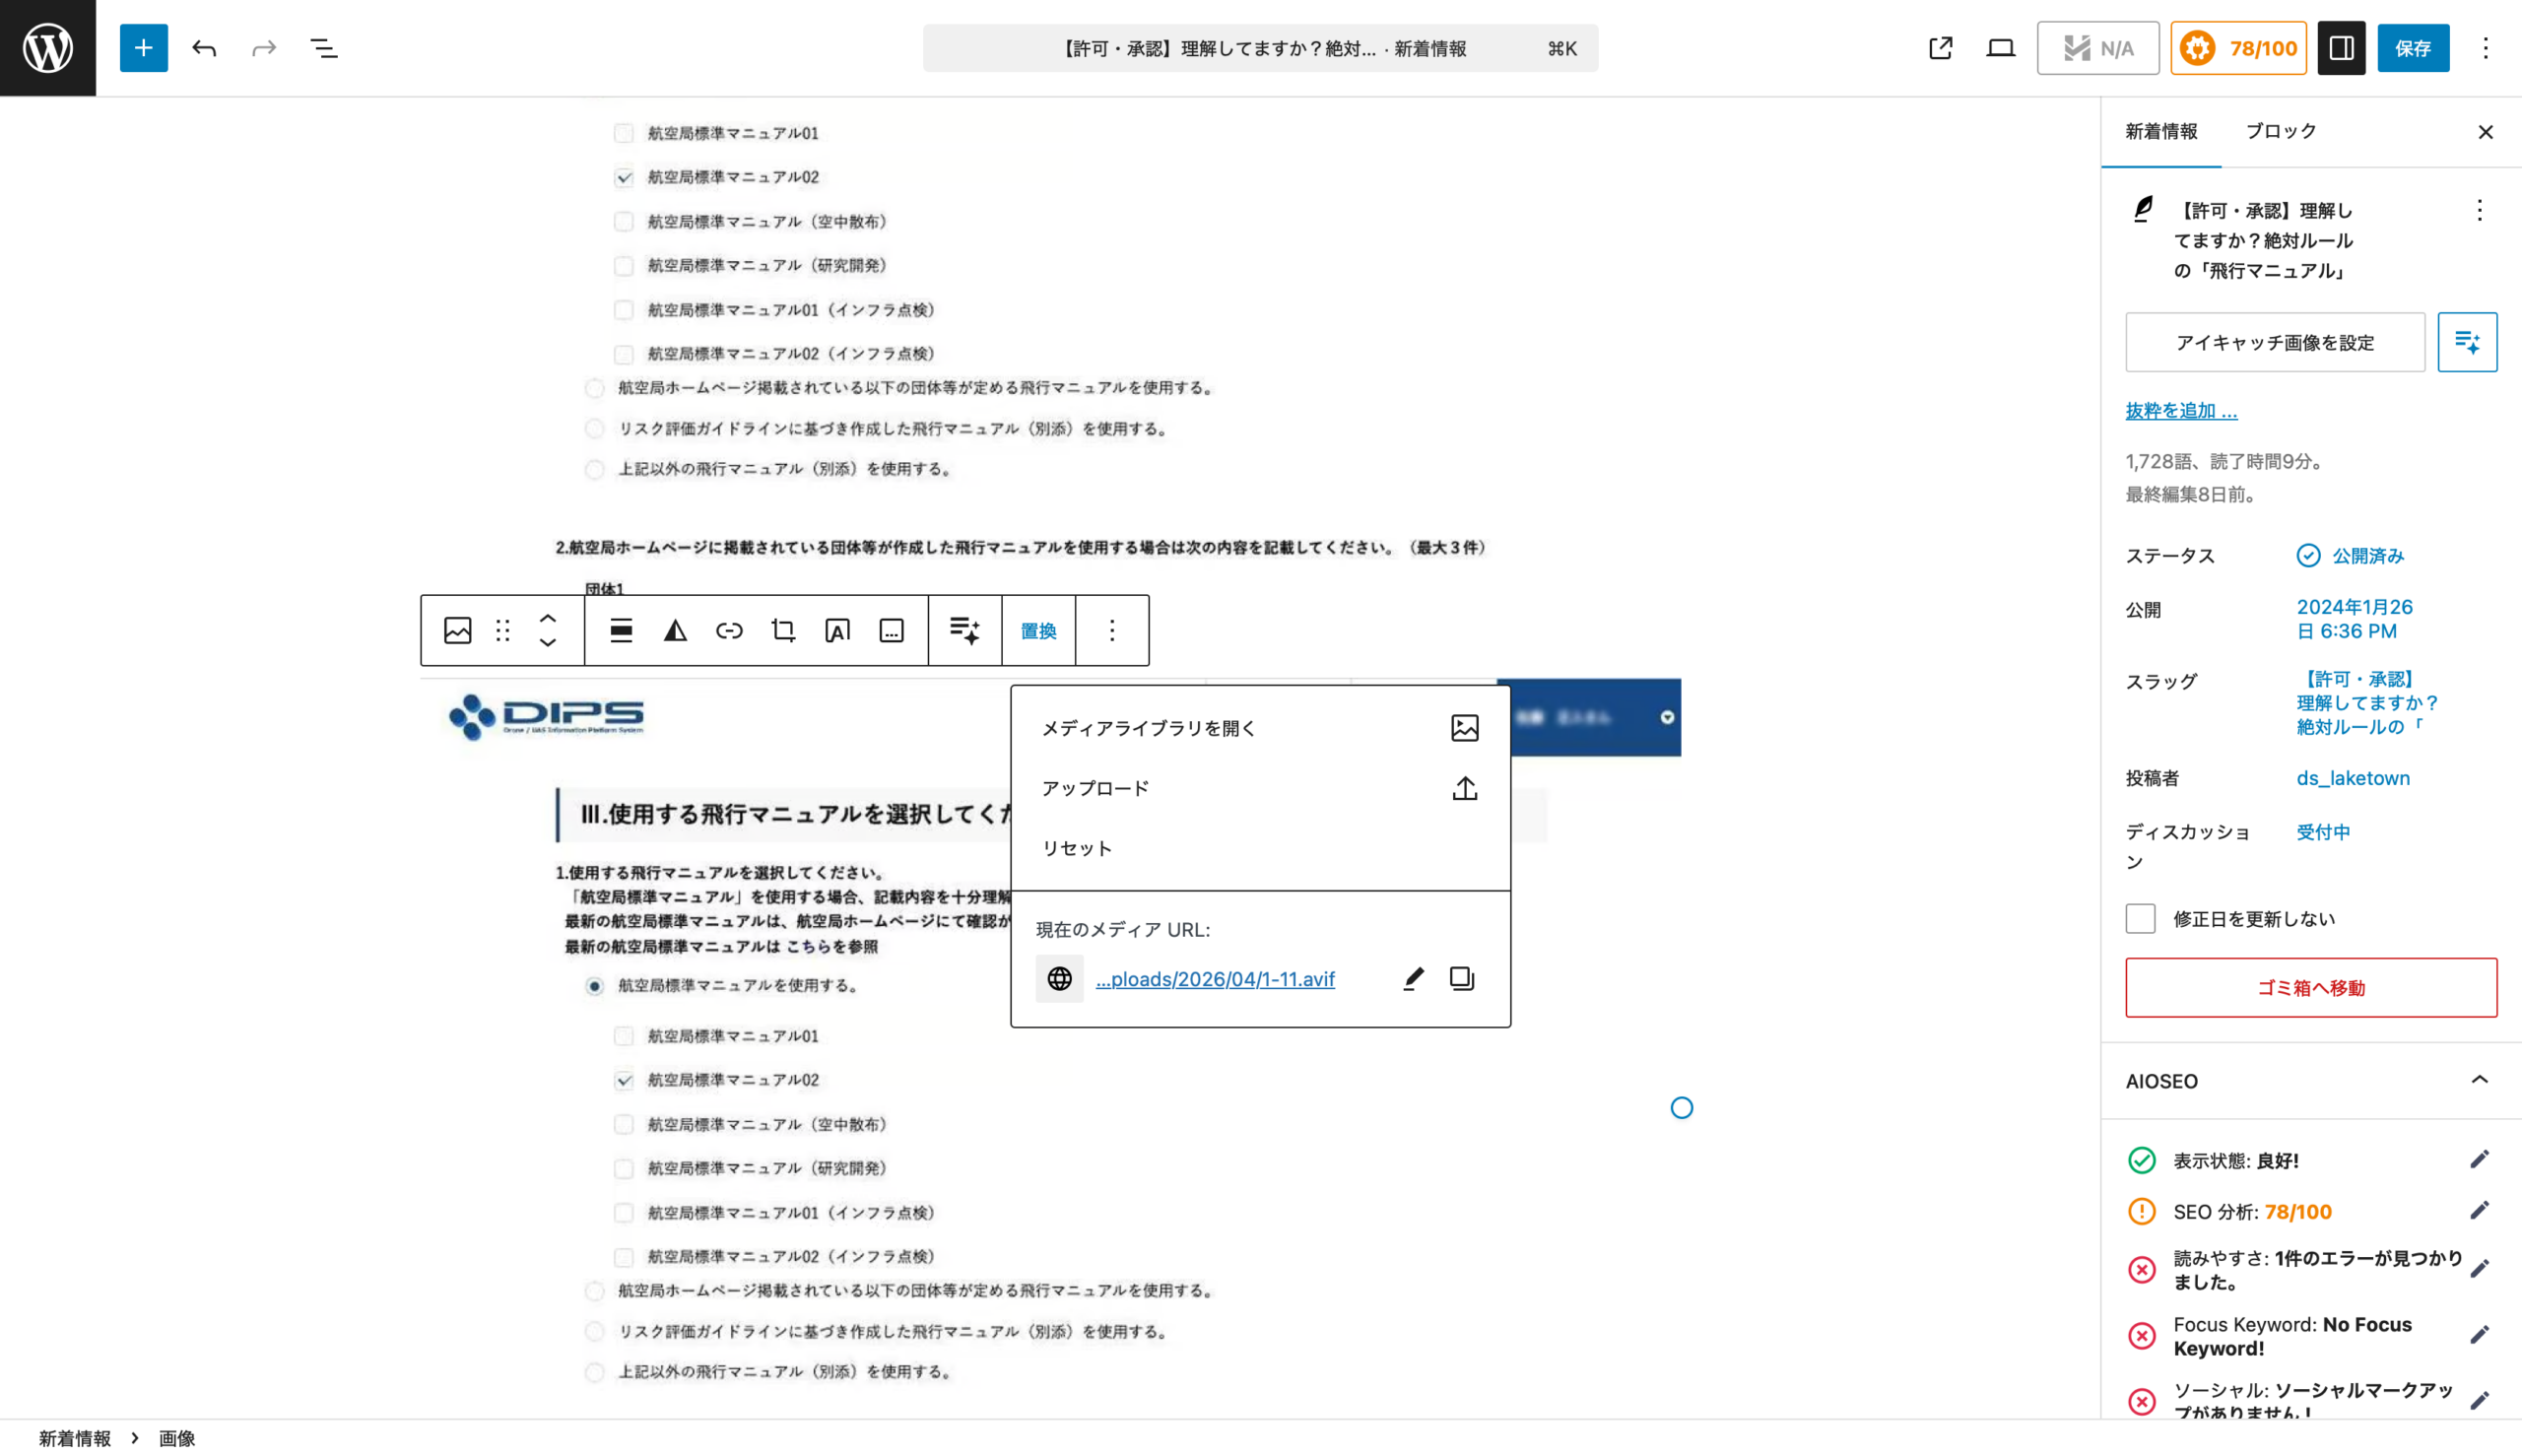Viewport: 2522px width, 1456px height.
Task: Apply a duotone filter on the image
Action: coord(675,630)
